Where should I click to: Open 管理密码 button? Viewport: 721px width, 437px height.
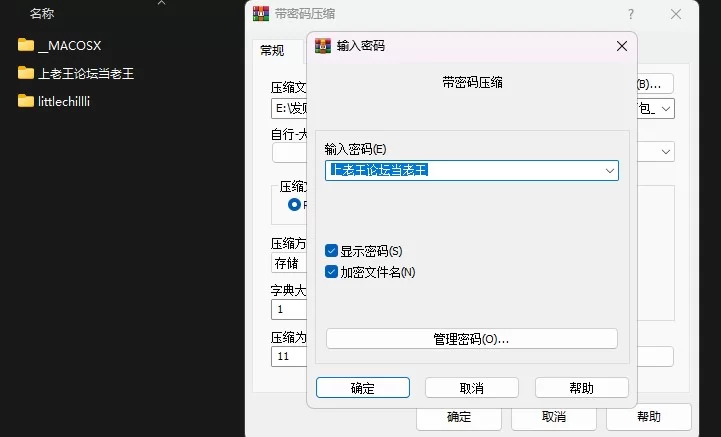click(x=471, y=339)
